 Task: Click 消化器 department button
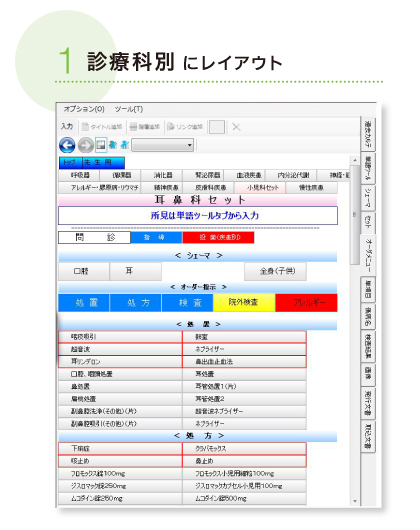click(162, 175)
